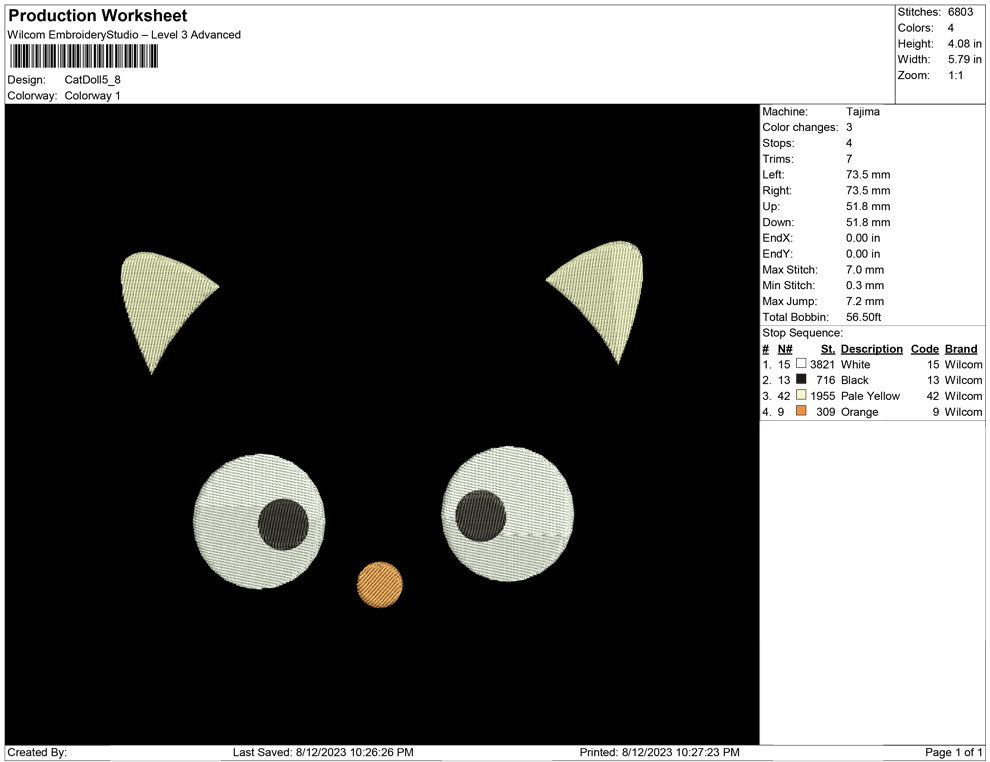
Task: Click the Black thread color swatch
Action: click(x=801, y=380)
